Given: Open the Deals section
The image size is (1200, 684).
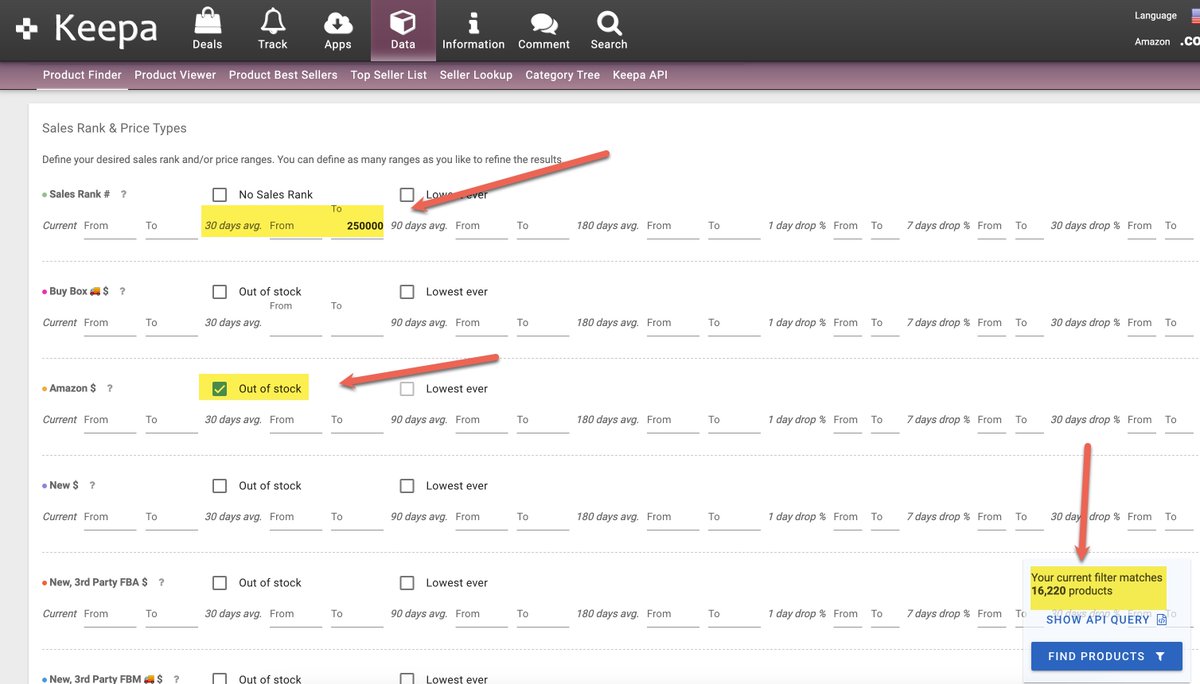Looking at the screenshot, I should [x=207, y=29].
